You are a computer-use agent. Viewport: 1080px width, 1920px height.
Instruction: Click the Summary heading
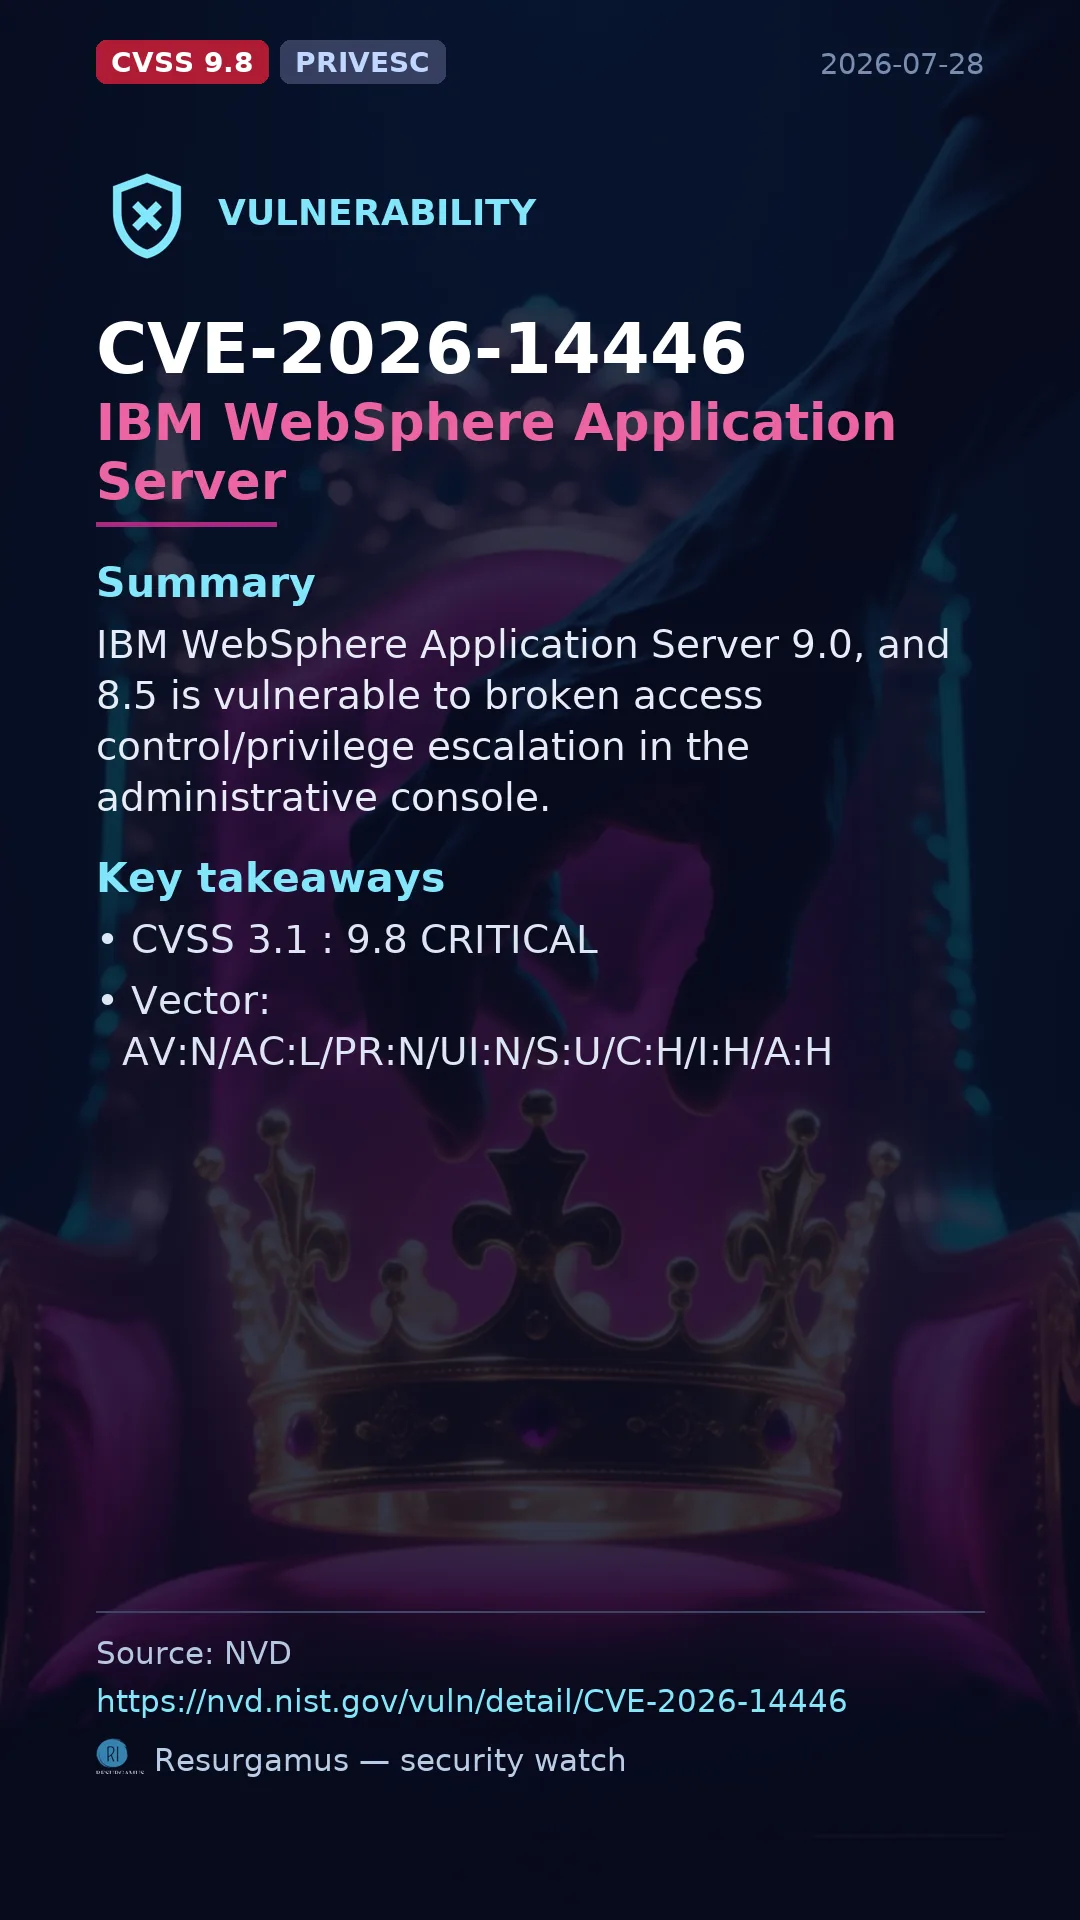coord(206,583)
